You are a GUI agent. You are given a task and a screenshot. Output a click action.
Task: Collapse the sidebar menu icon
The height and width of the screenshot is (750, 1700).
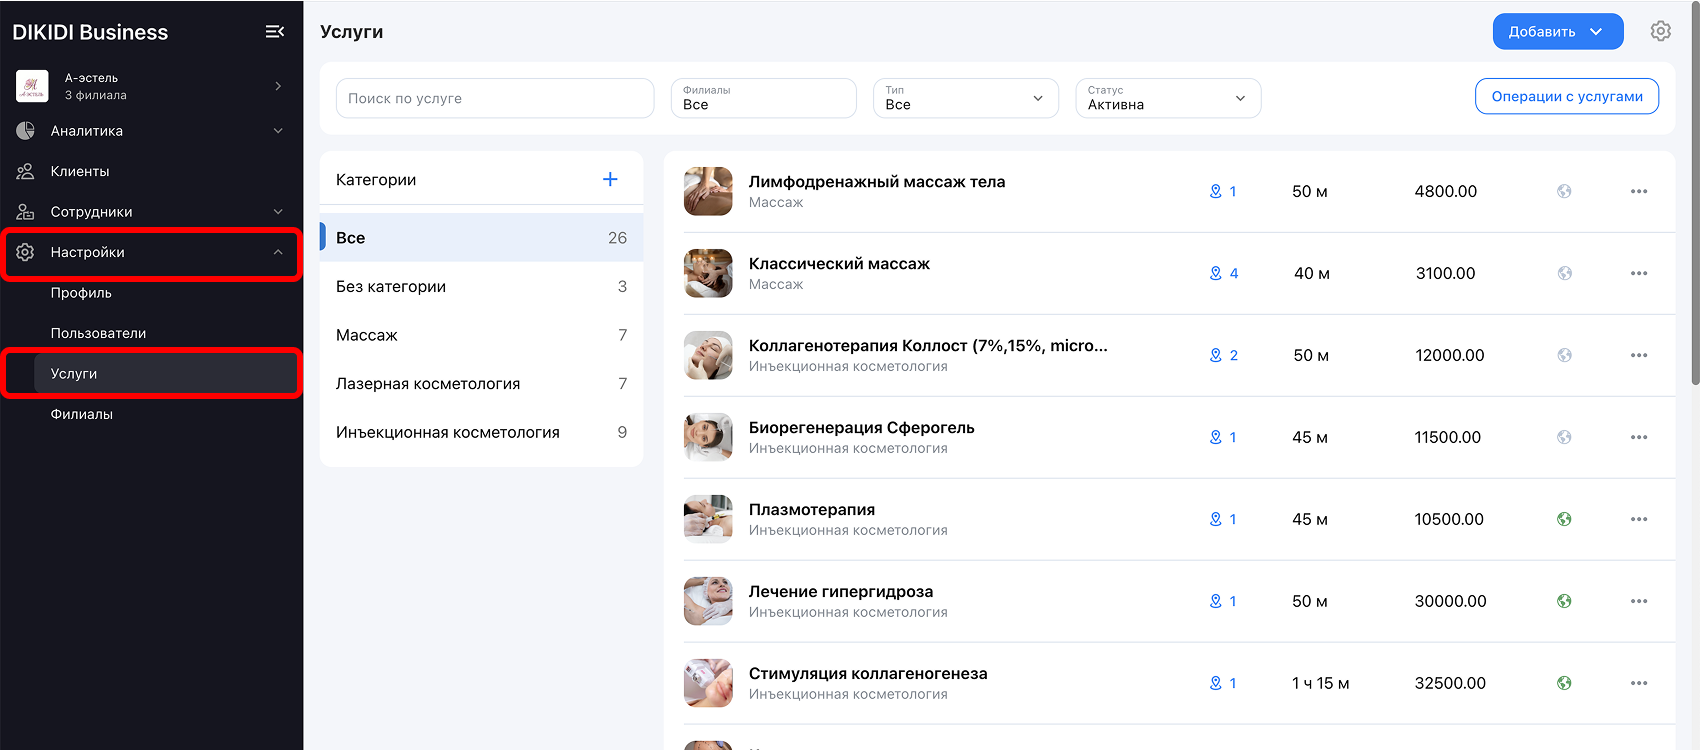point(275,32)
